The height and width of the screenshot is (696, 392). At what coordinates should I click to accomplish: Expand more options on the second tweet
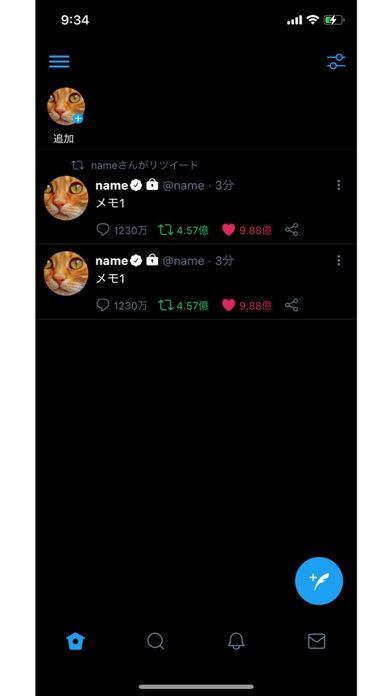(x=339, y=261)
